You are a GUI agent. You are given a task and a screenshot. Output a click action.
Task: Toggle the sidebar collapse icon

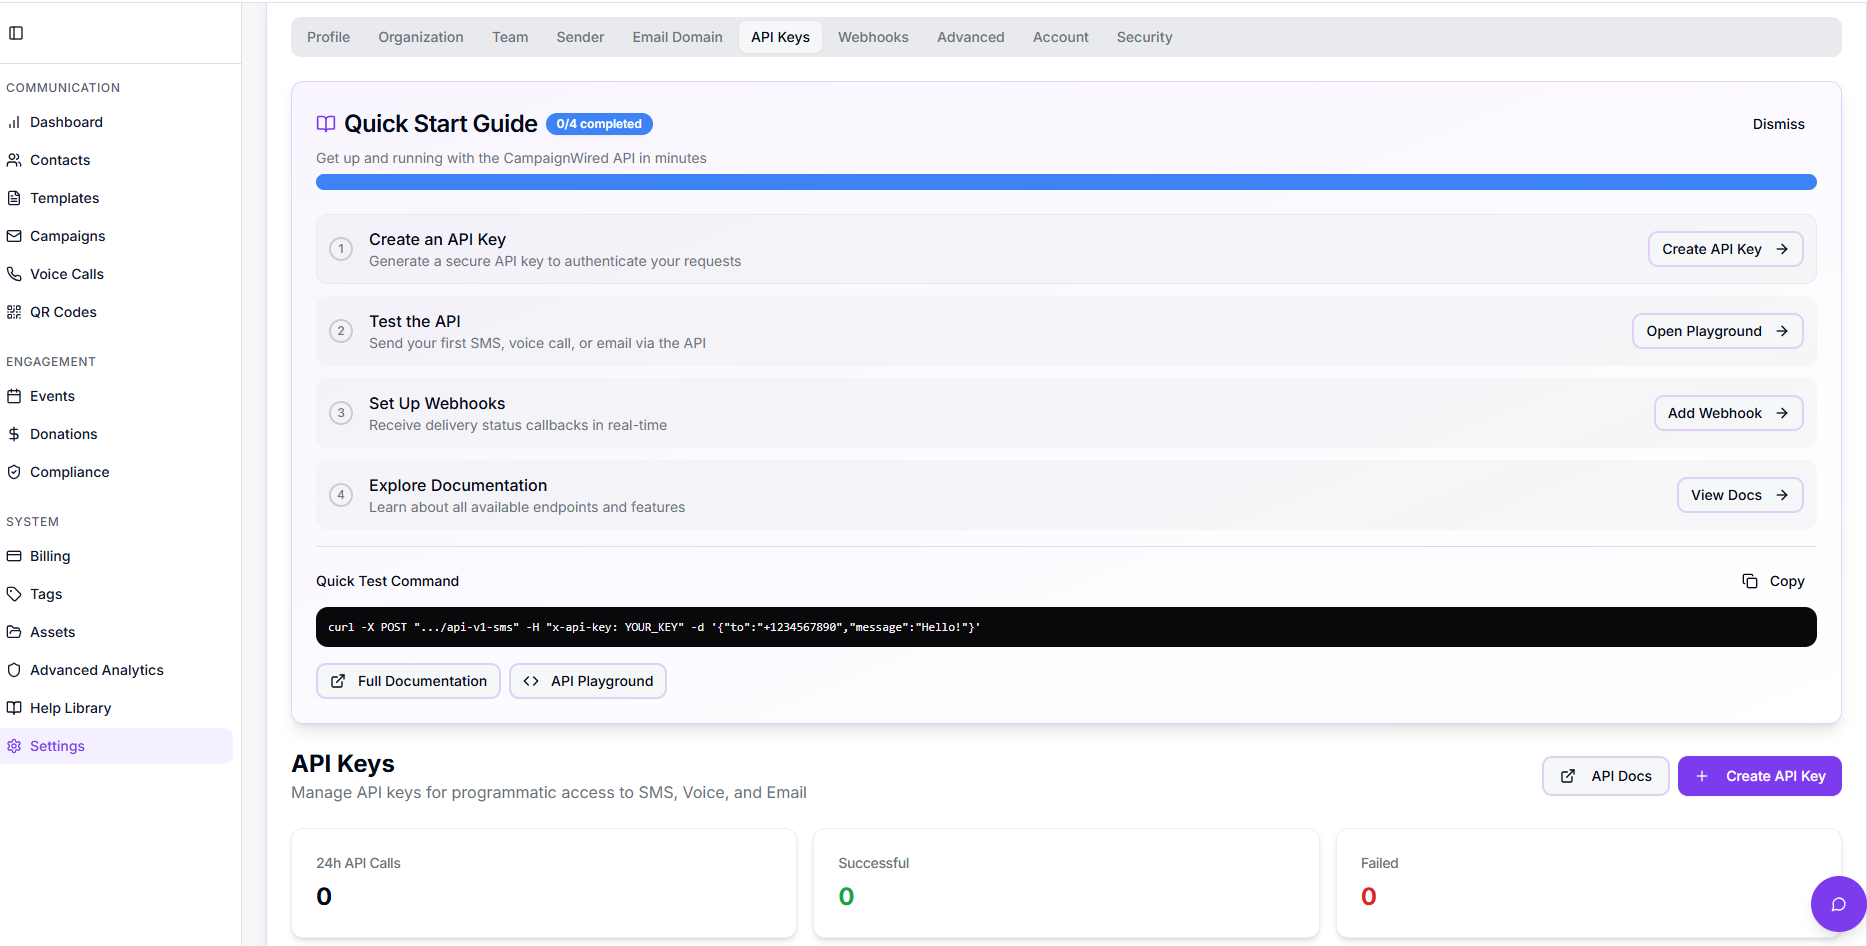tap(16, 33)
